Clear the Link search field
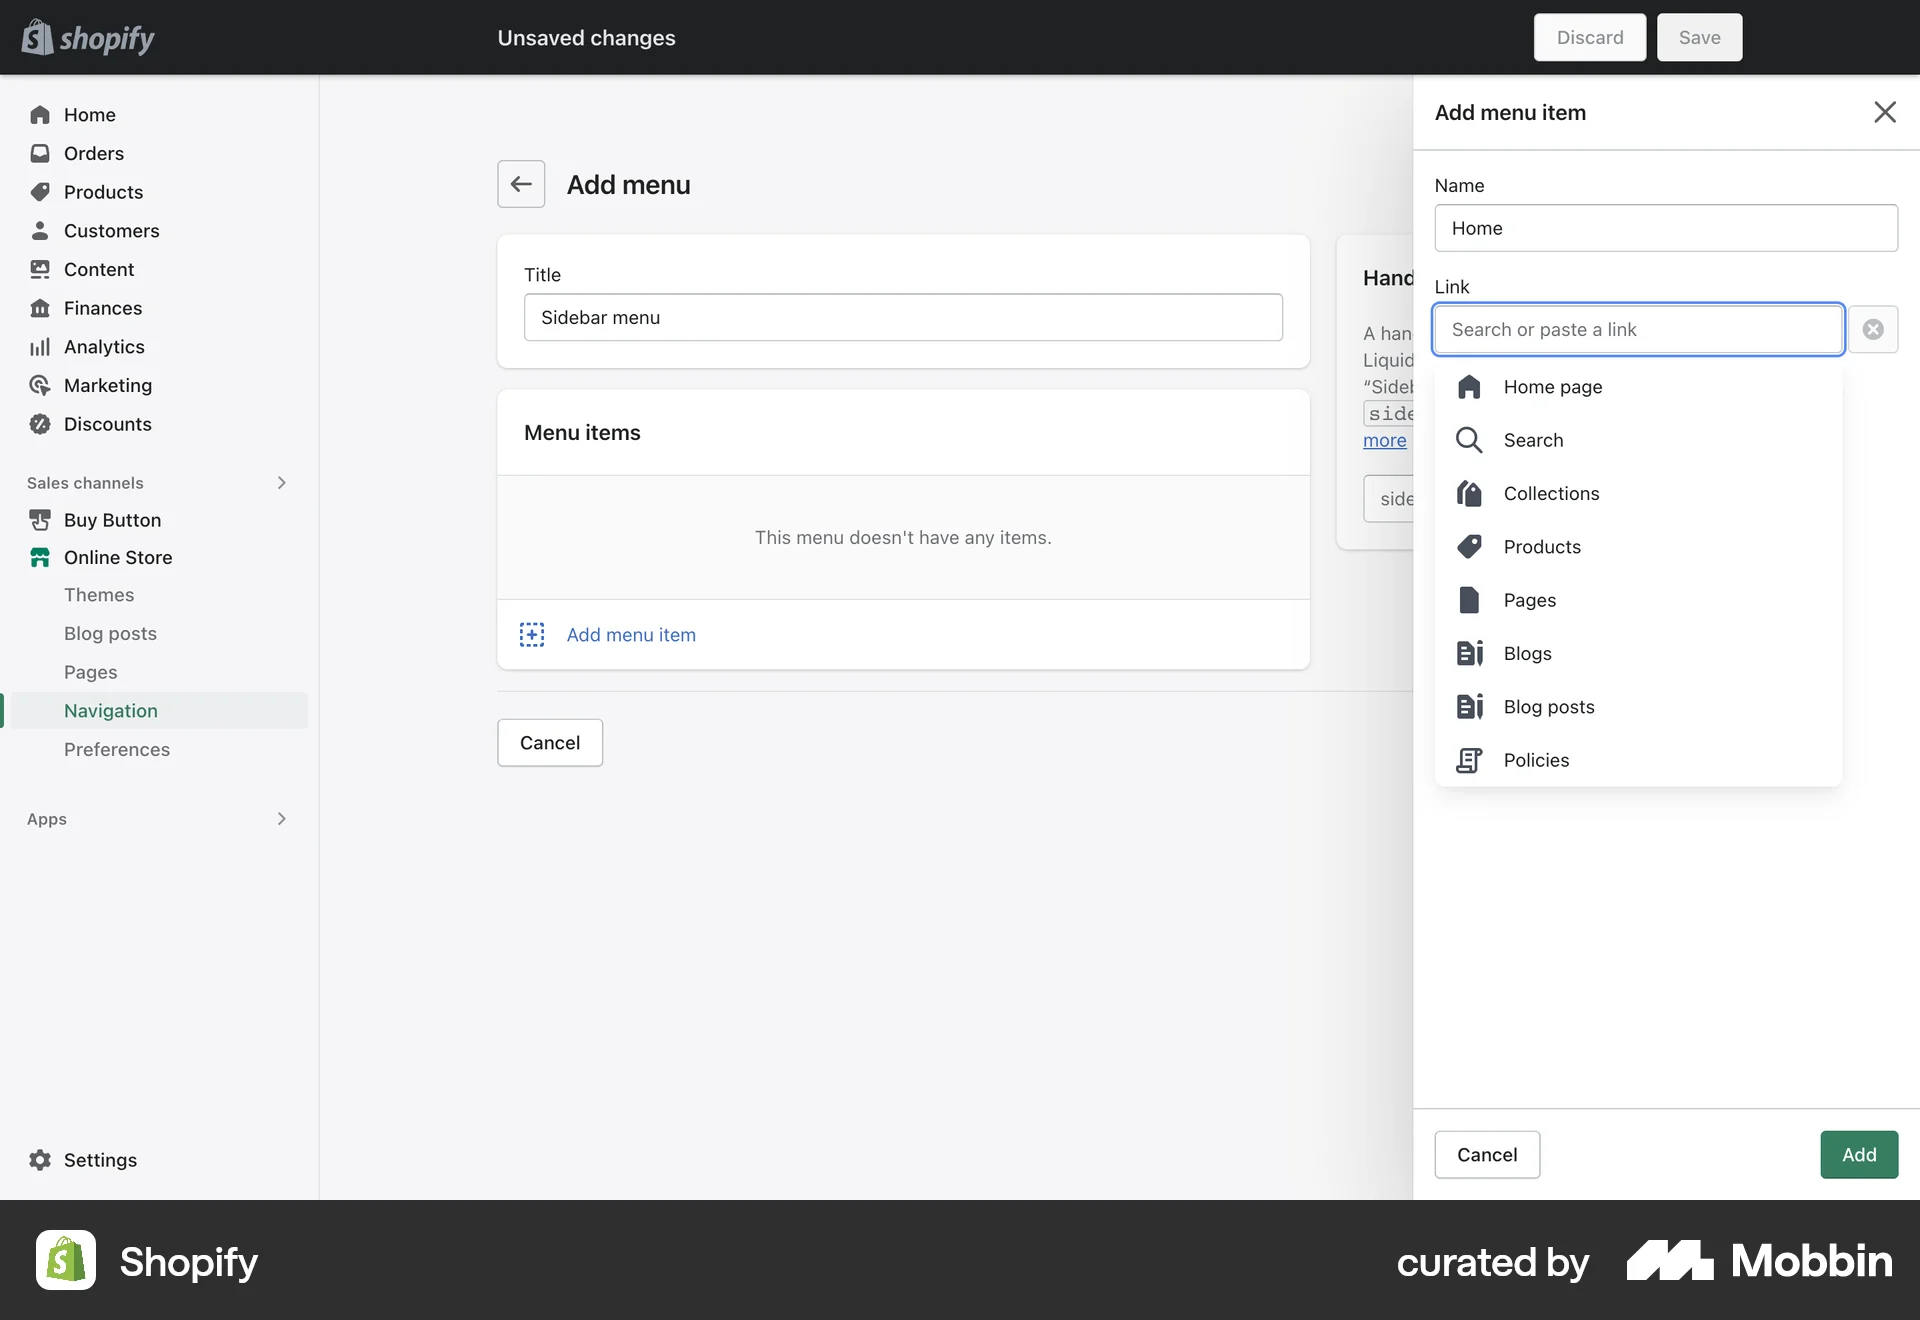The width and height of the screenshot is (1920, 1320). (1873, 329)
